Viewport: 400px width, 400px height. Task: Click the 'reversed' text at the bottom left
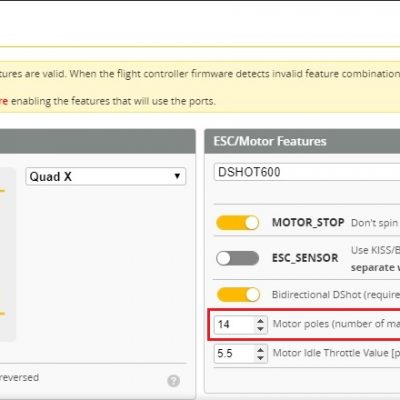19,378
